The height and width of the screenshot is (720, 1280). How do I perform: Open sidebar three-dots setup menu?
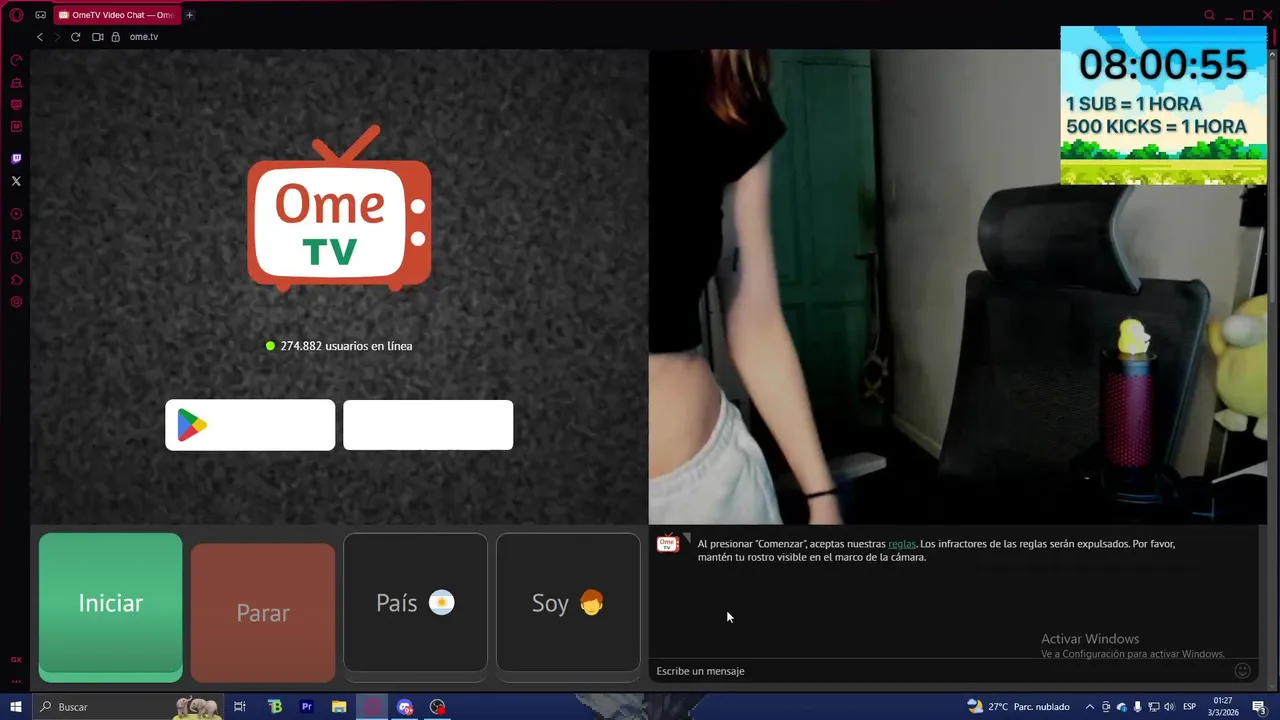(16, 681)
